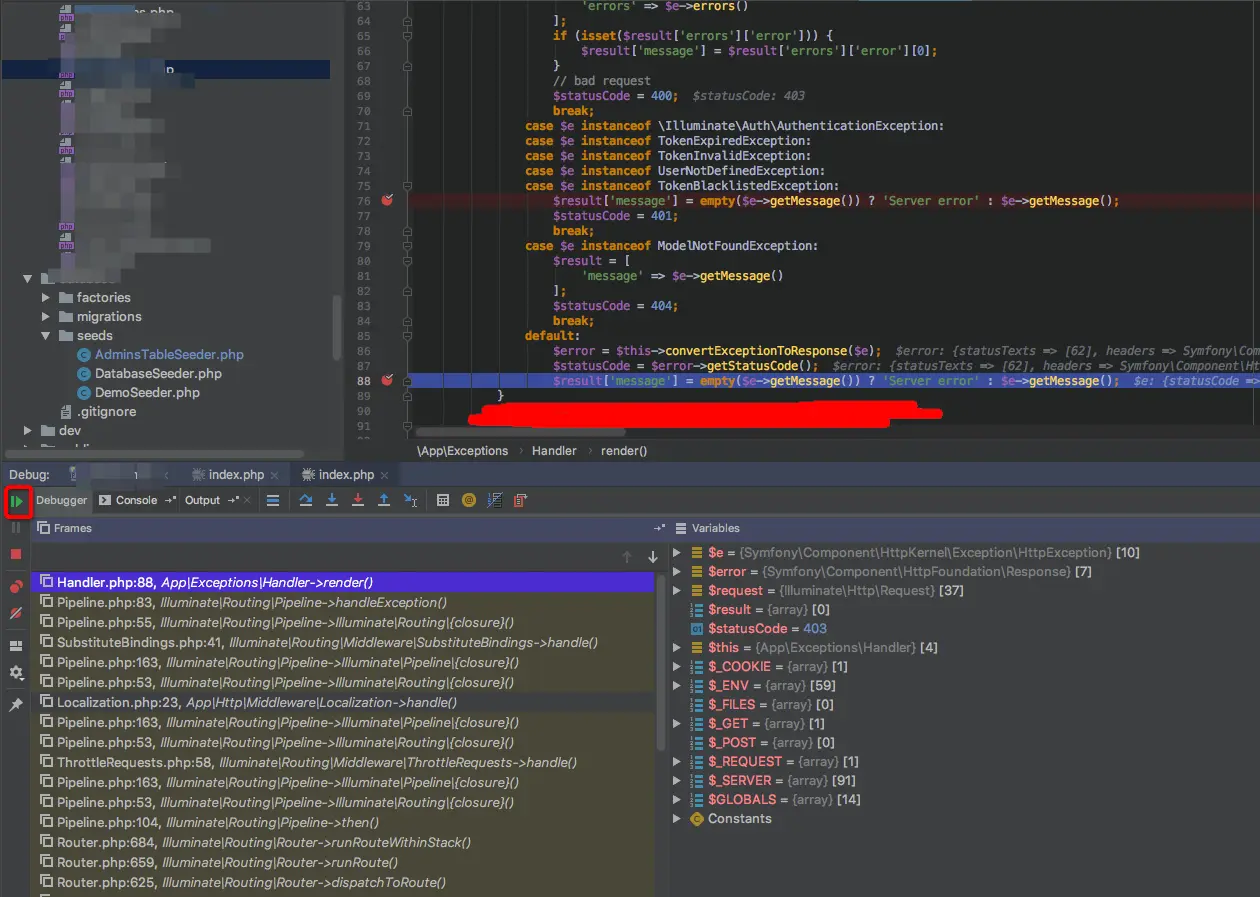Expand the $this variable node
The width and height of the screenshot is (1260, 897).
[677, 647]
